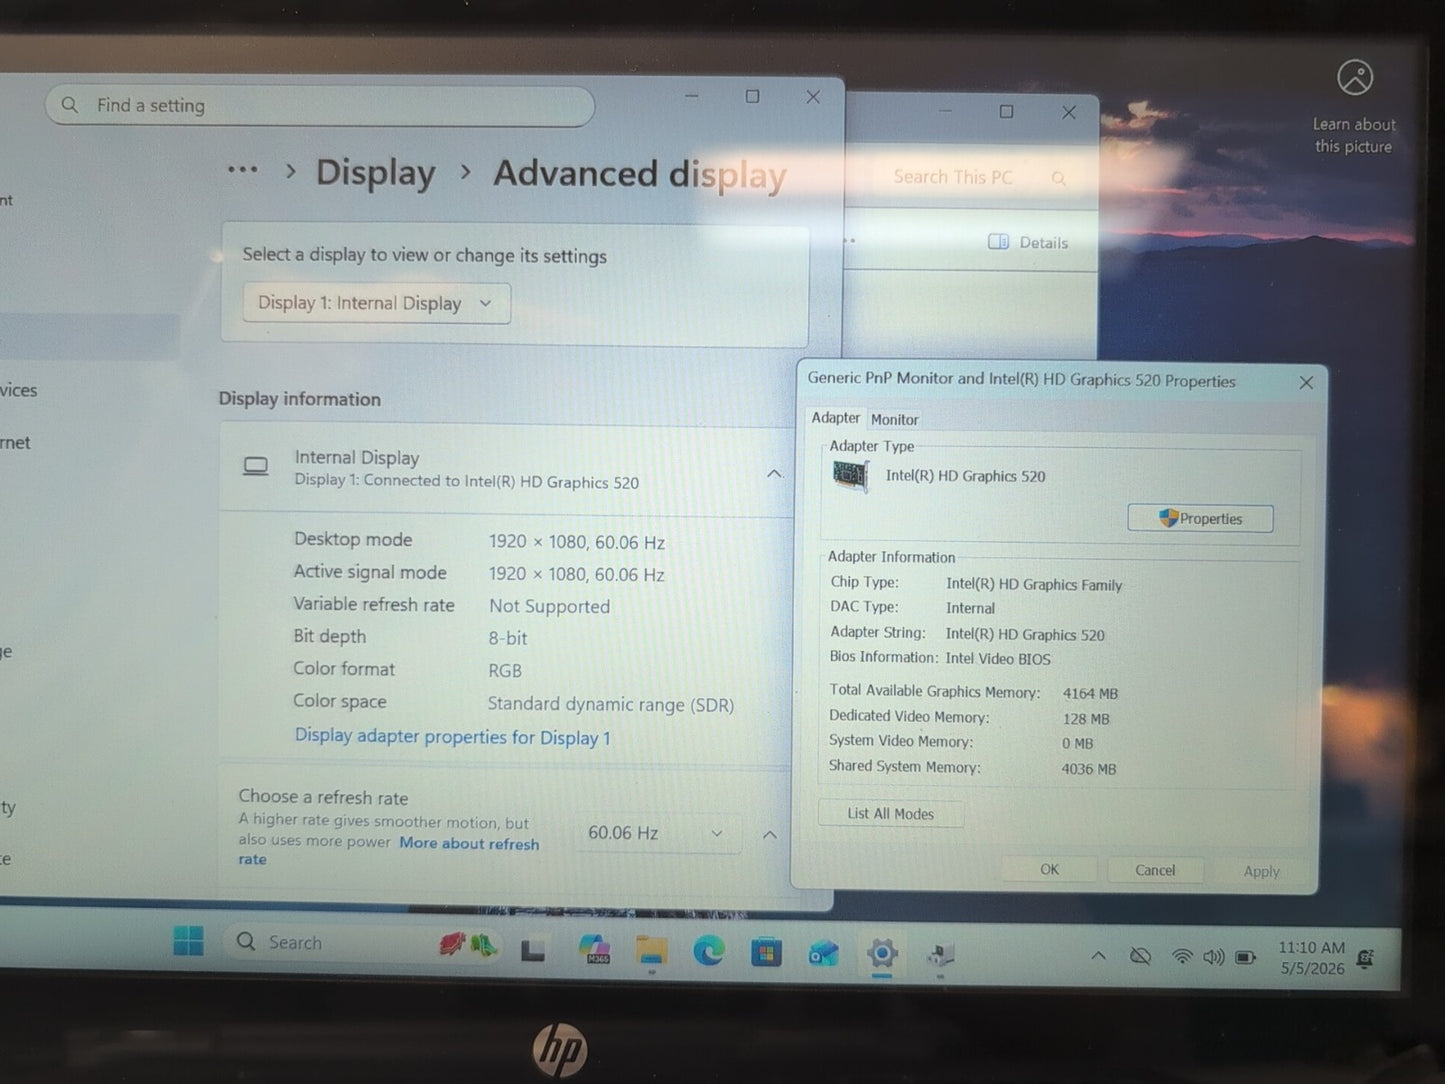The height and width of the screenshot is (1084, 1445).
Task: Click the Internal Display laptop icon
Action: (256, 467)
